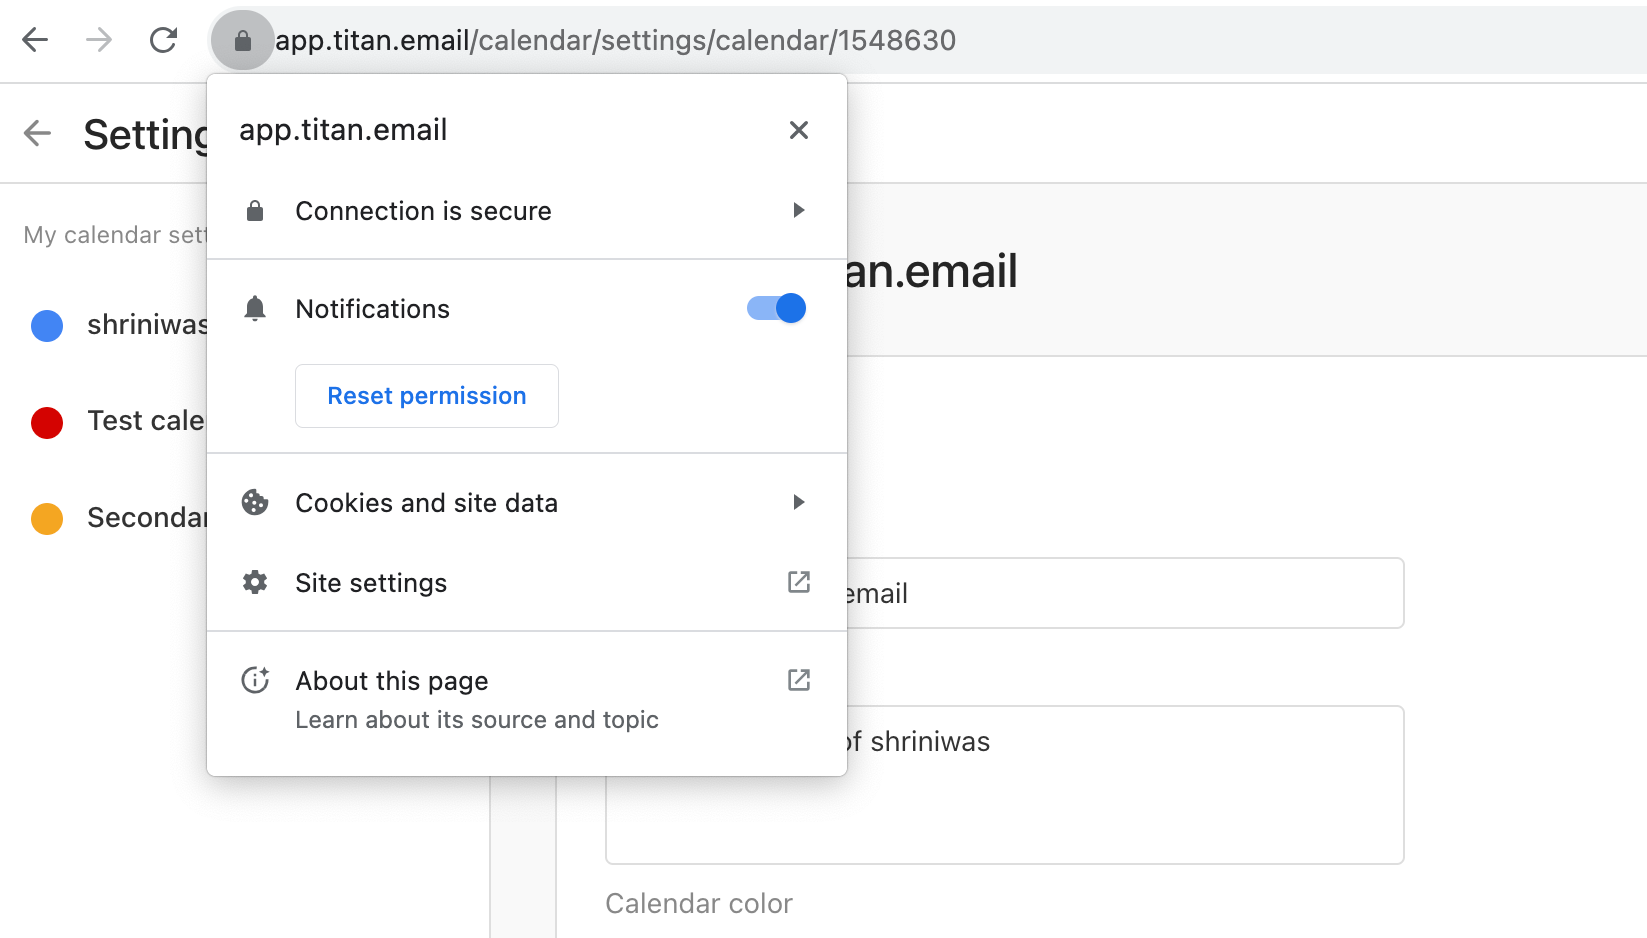Click the lock icon beside Connection is secure

tap(255, 211)
